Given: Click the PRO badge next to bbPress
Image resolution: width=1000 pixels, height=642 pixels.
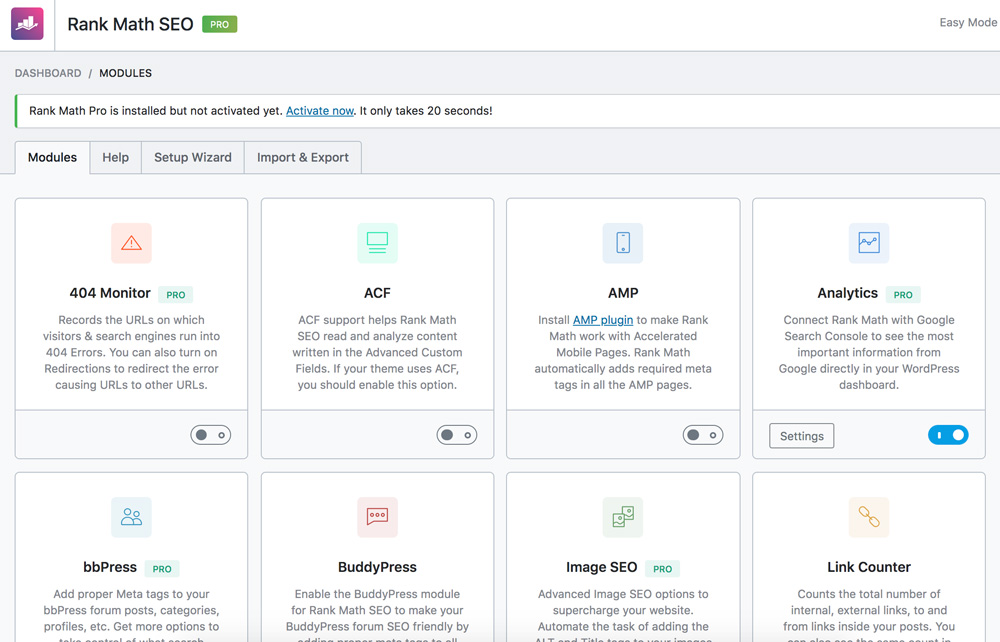Looking at the screenshot, I should click(162, 569).
